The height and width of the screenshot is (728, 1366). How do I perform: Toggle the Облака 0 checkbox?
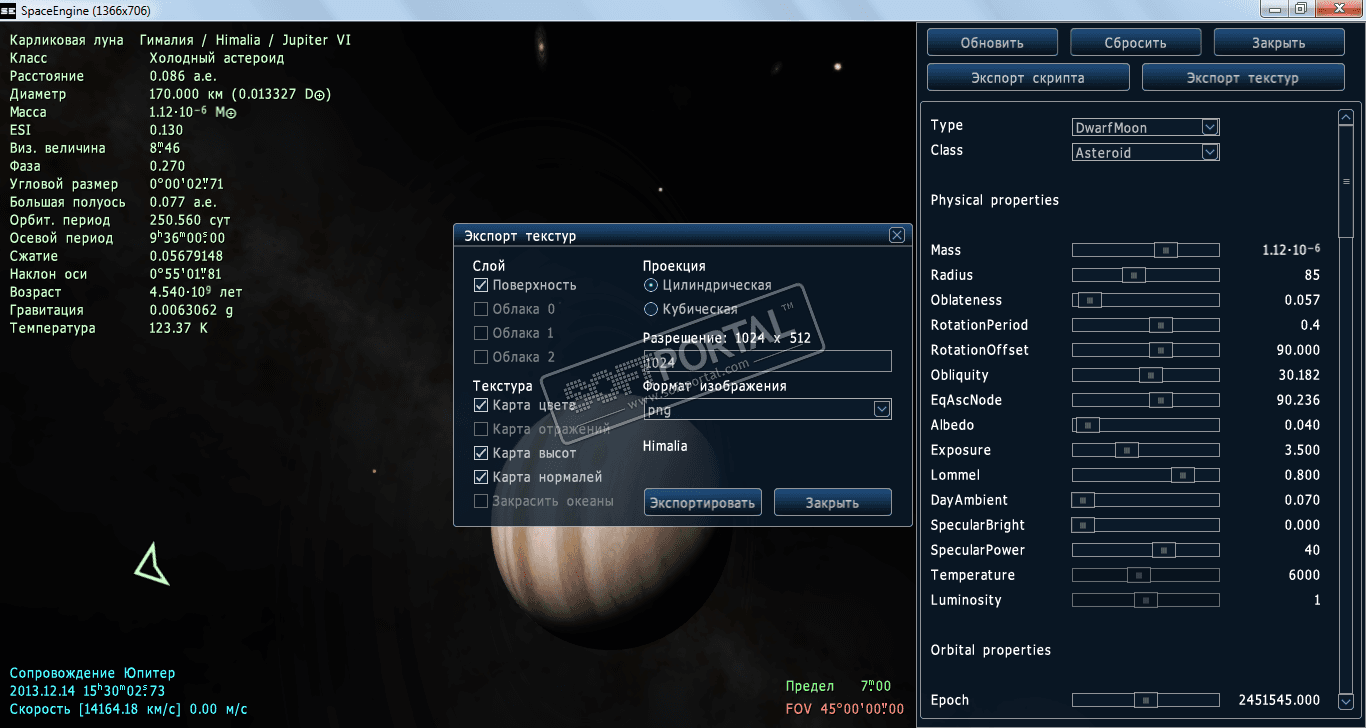pos(481,309)
